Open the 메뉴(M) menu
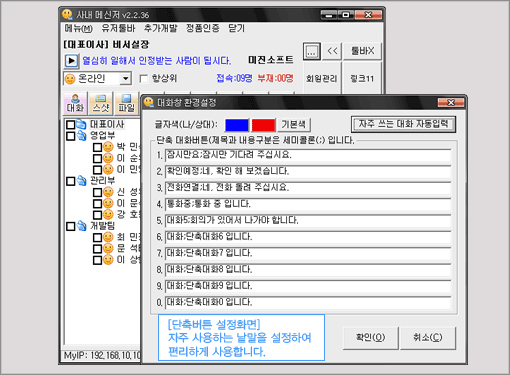This screenshot has width=510, height=375. tap(78, 28)
